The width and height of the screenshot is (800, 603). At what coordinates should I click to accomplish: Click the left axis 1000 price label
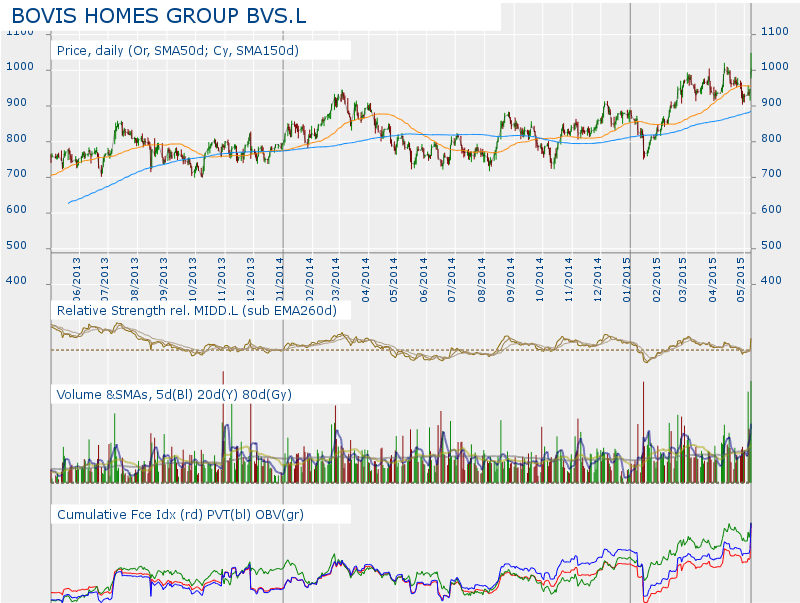pos(20,67)
